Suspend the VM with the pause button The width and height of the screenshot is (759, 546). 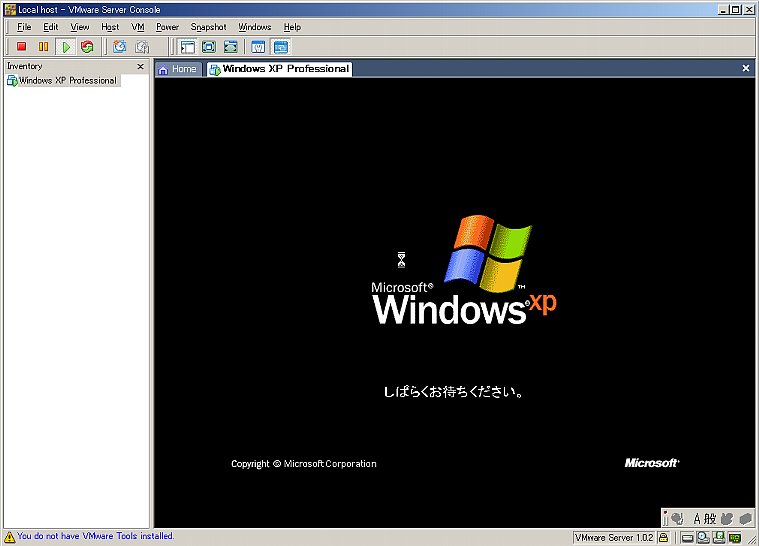(44, 46)
